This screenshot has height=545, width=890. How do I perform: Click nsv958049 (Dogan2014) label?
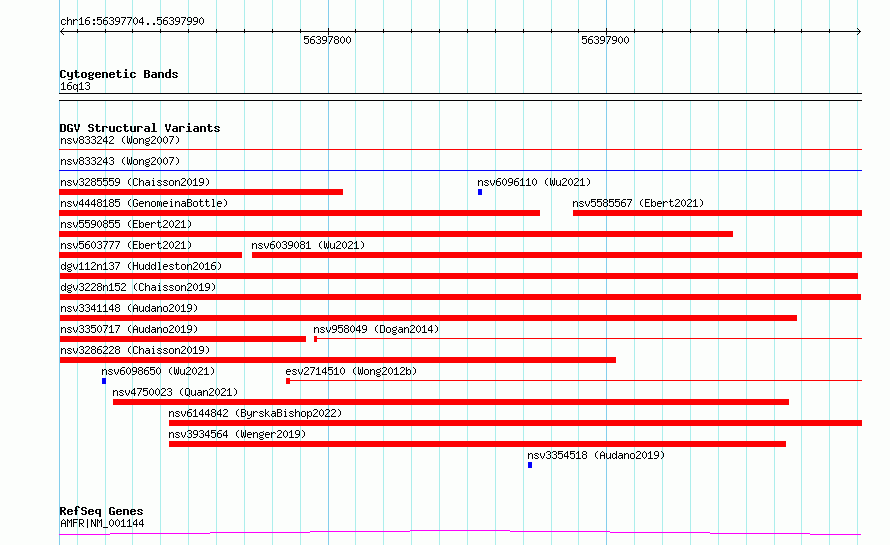pos(376,329)
